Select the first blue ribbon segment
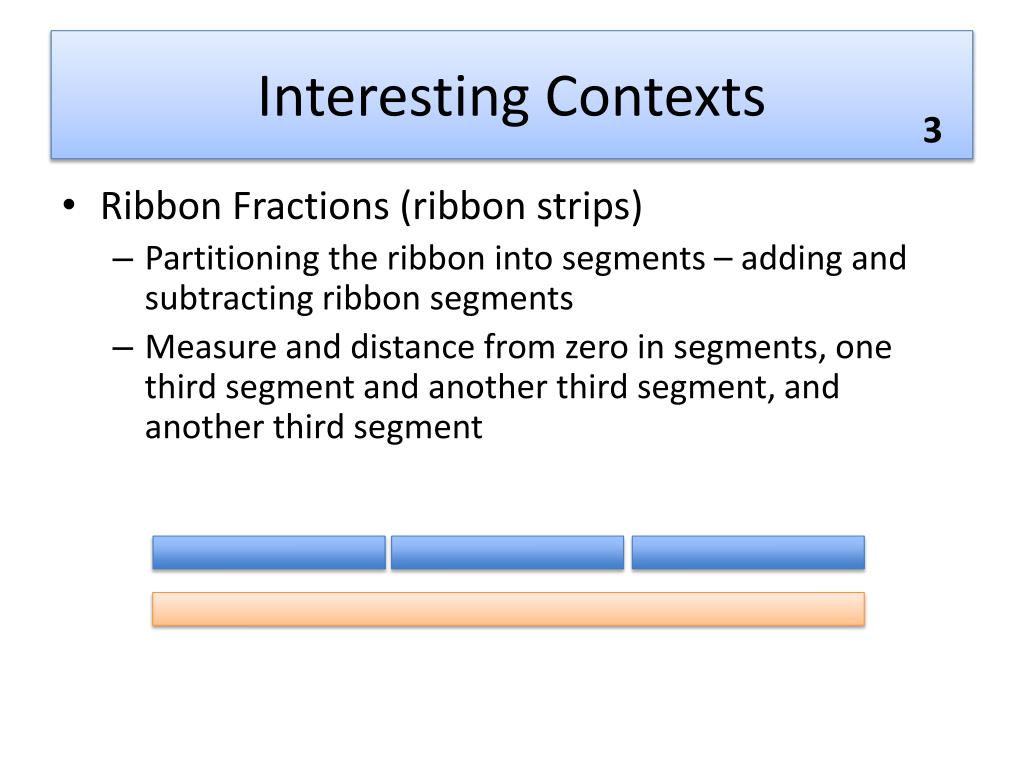 269,552
